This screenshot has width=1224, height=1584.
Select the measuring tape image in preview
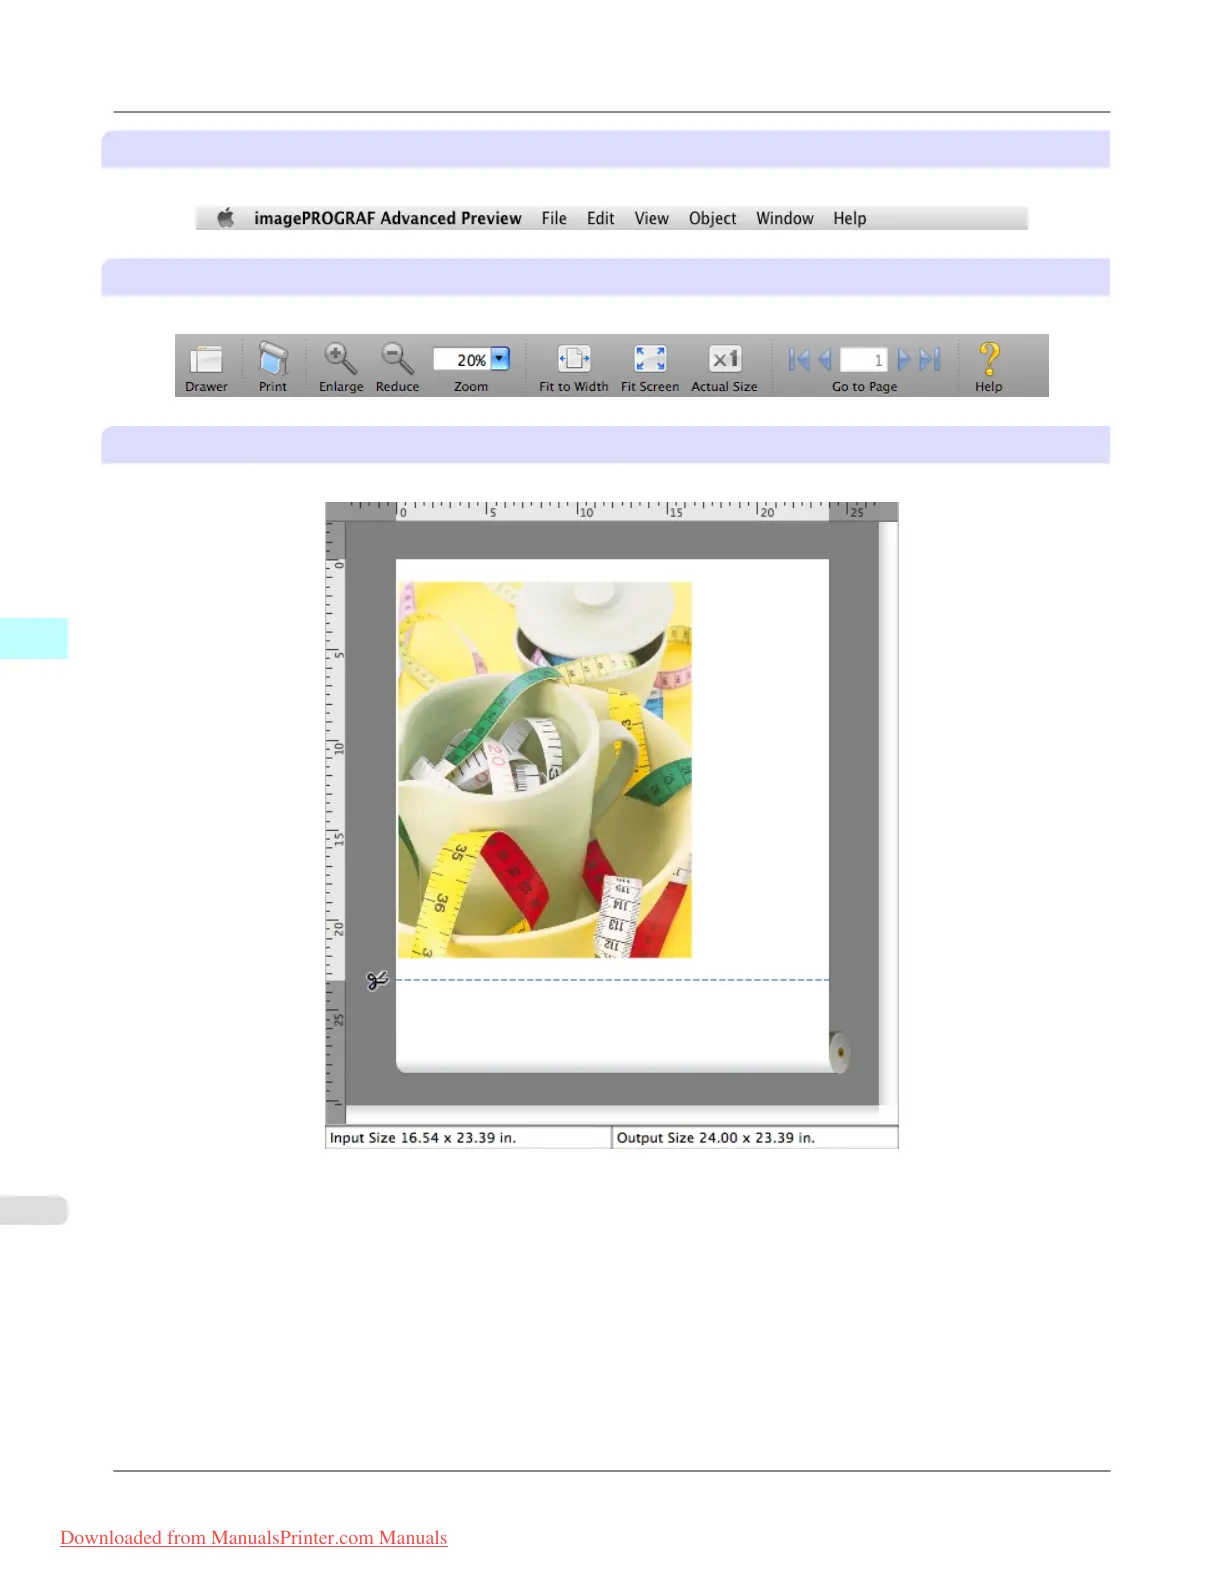pos(545,770)
